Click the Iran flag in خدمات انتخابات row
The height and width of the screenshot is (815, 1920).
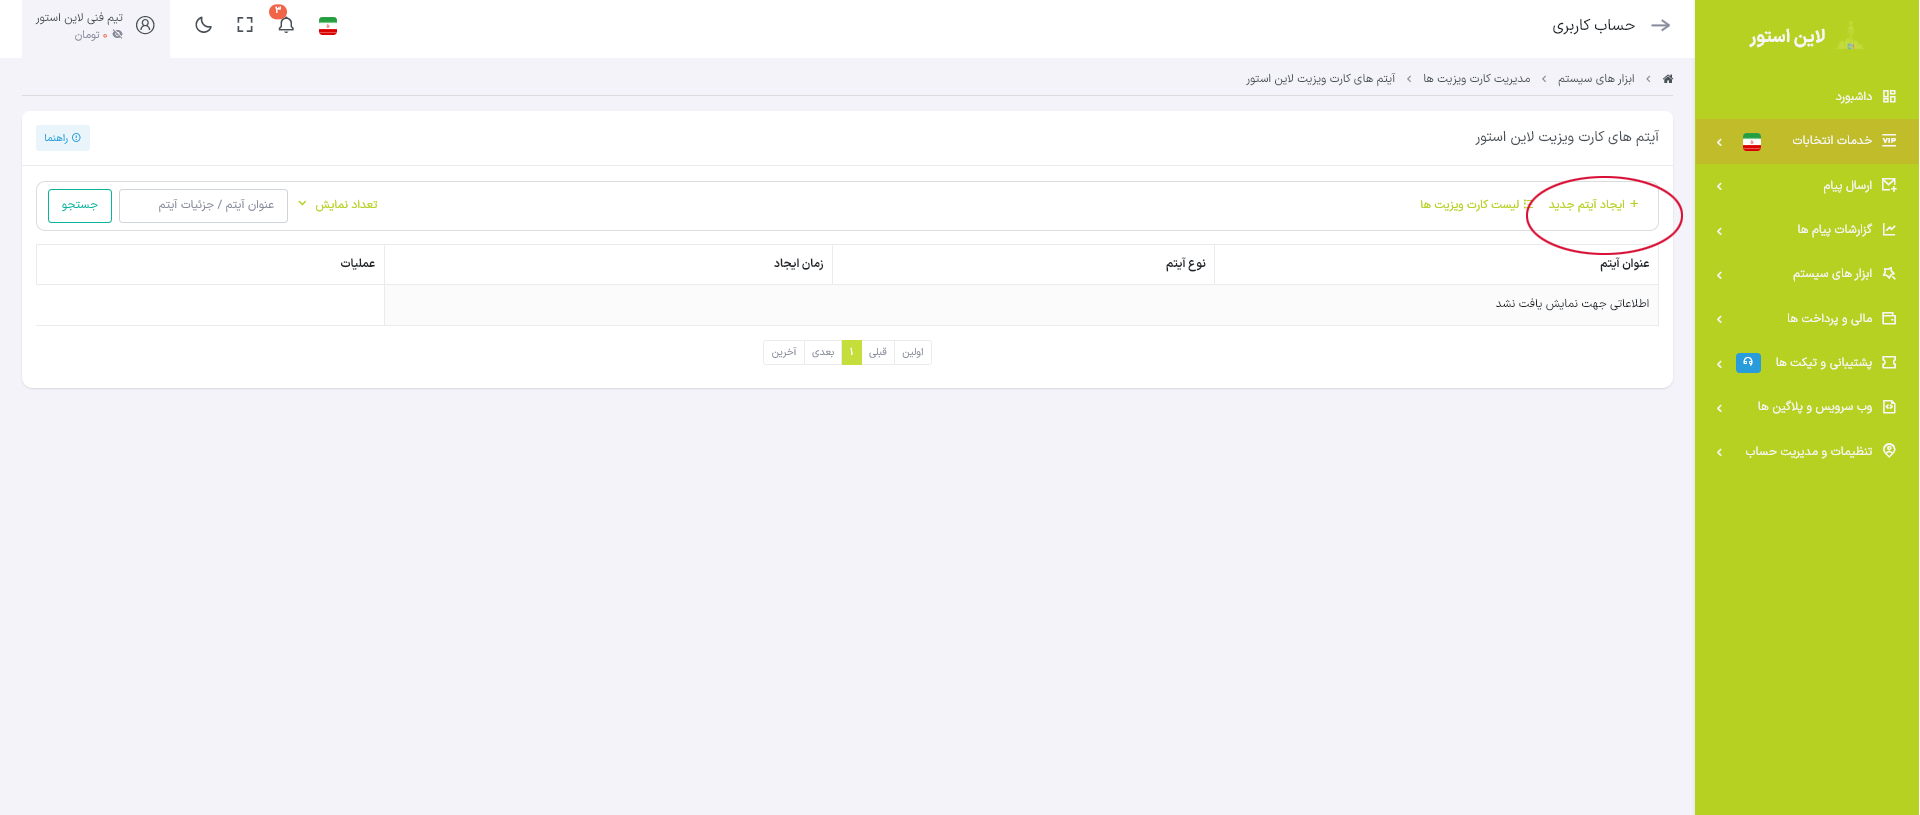tap(1752, 141)
